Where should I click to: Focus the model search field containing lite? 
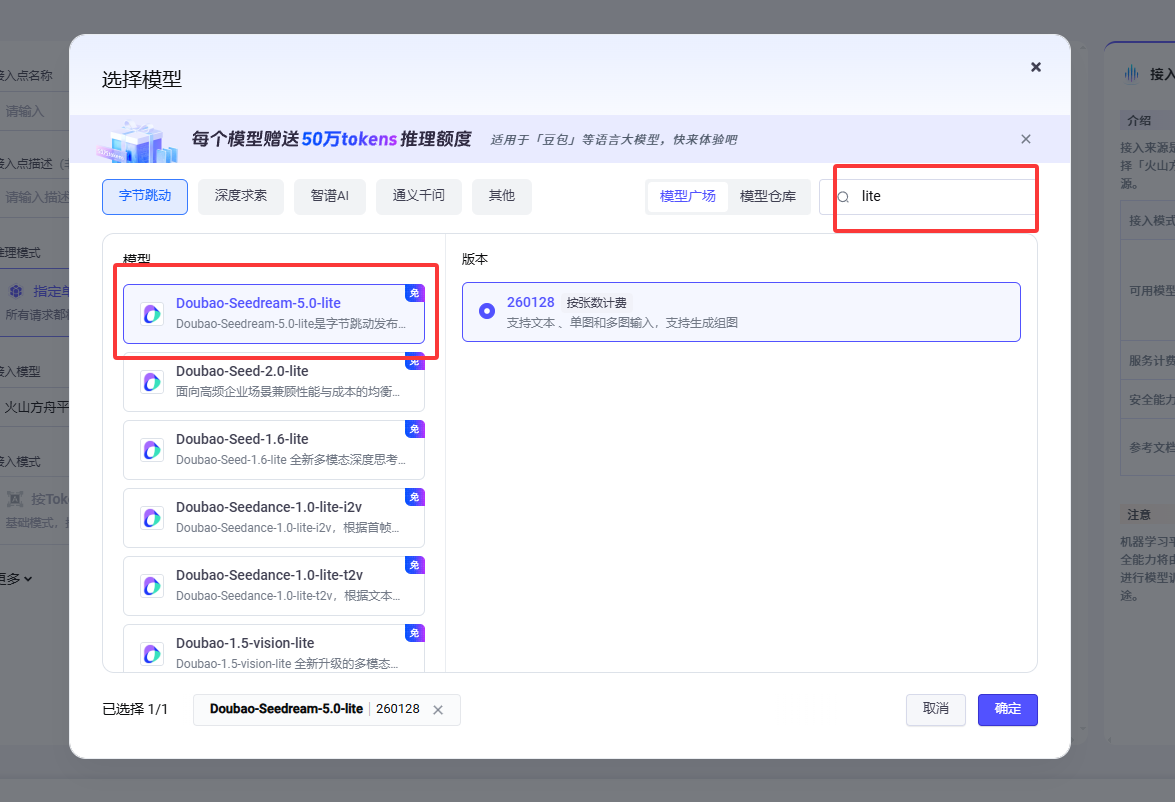click(940, 197)
